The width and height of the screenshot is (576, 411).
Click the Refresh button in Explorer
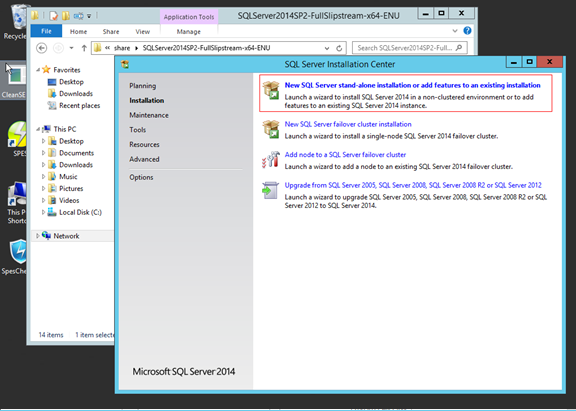click(339, 48)
